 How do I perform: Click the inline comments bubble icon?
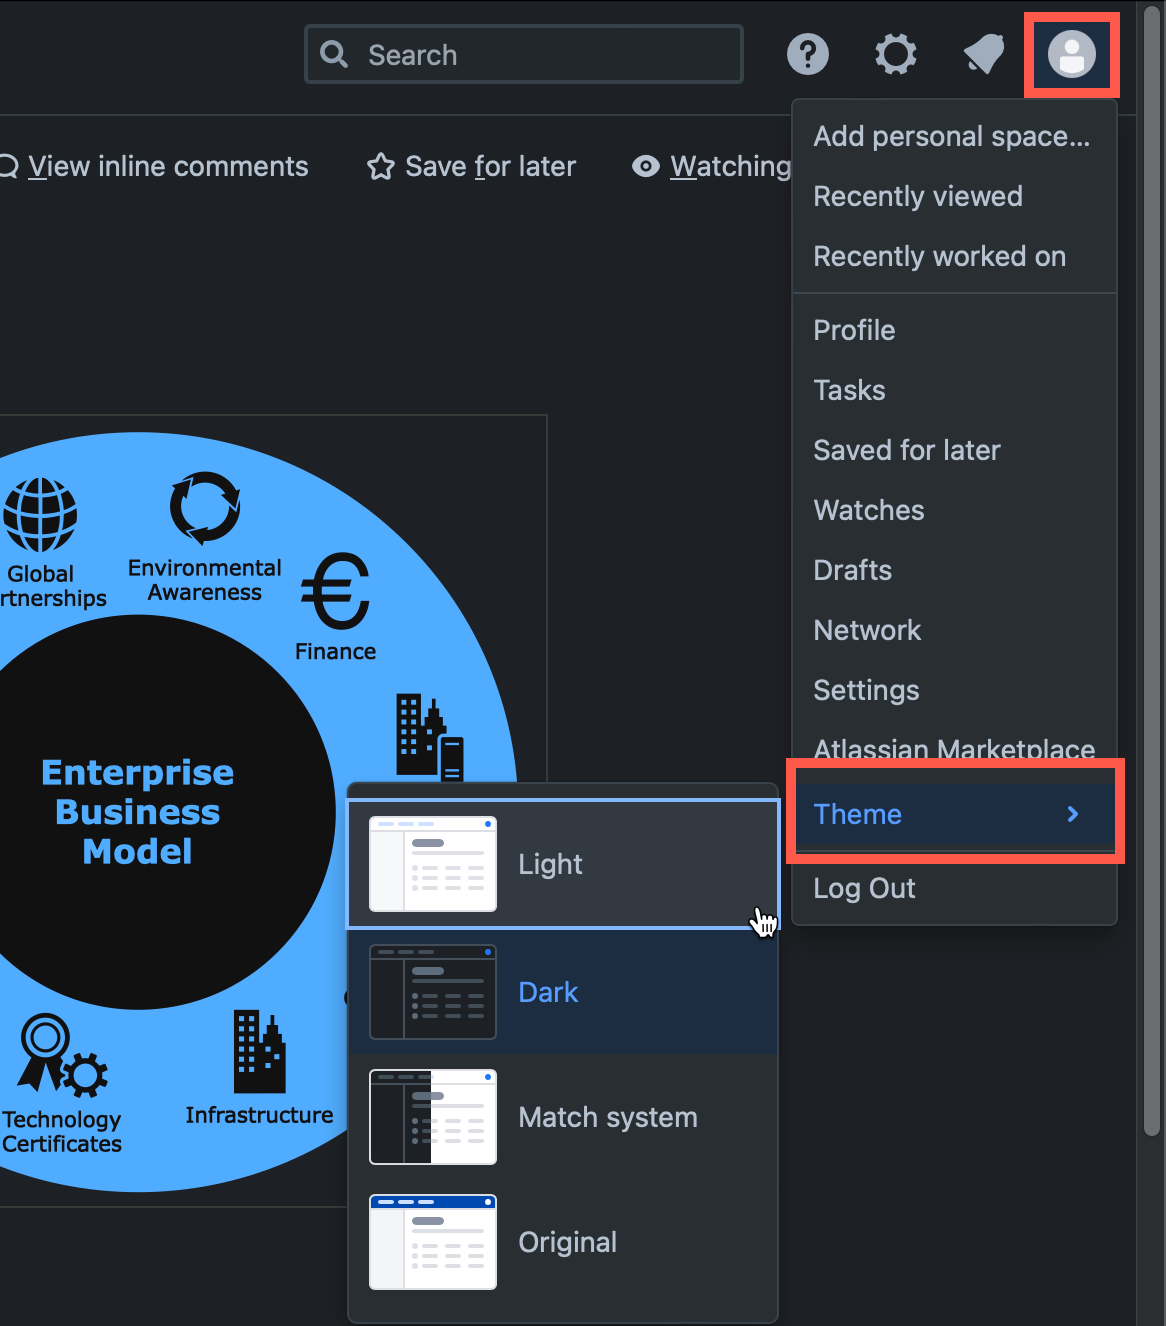tap(8, 166)
